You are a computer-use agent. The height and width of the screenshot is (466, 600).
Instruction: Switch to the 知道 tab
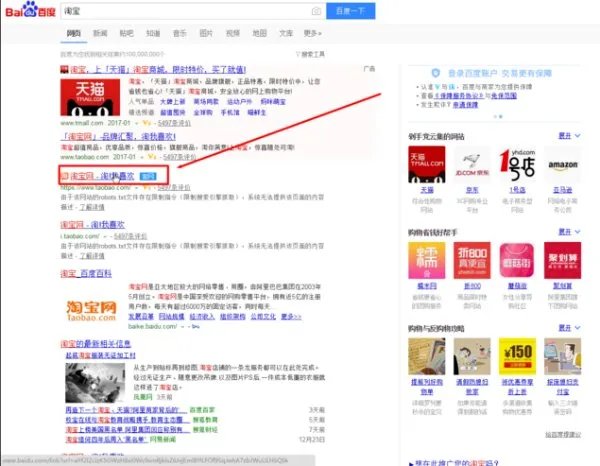click(x=153, y=33)
